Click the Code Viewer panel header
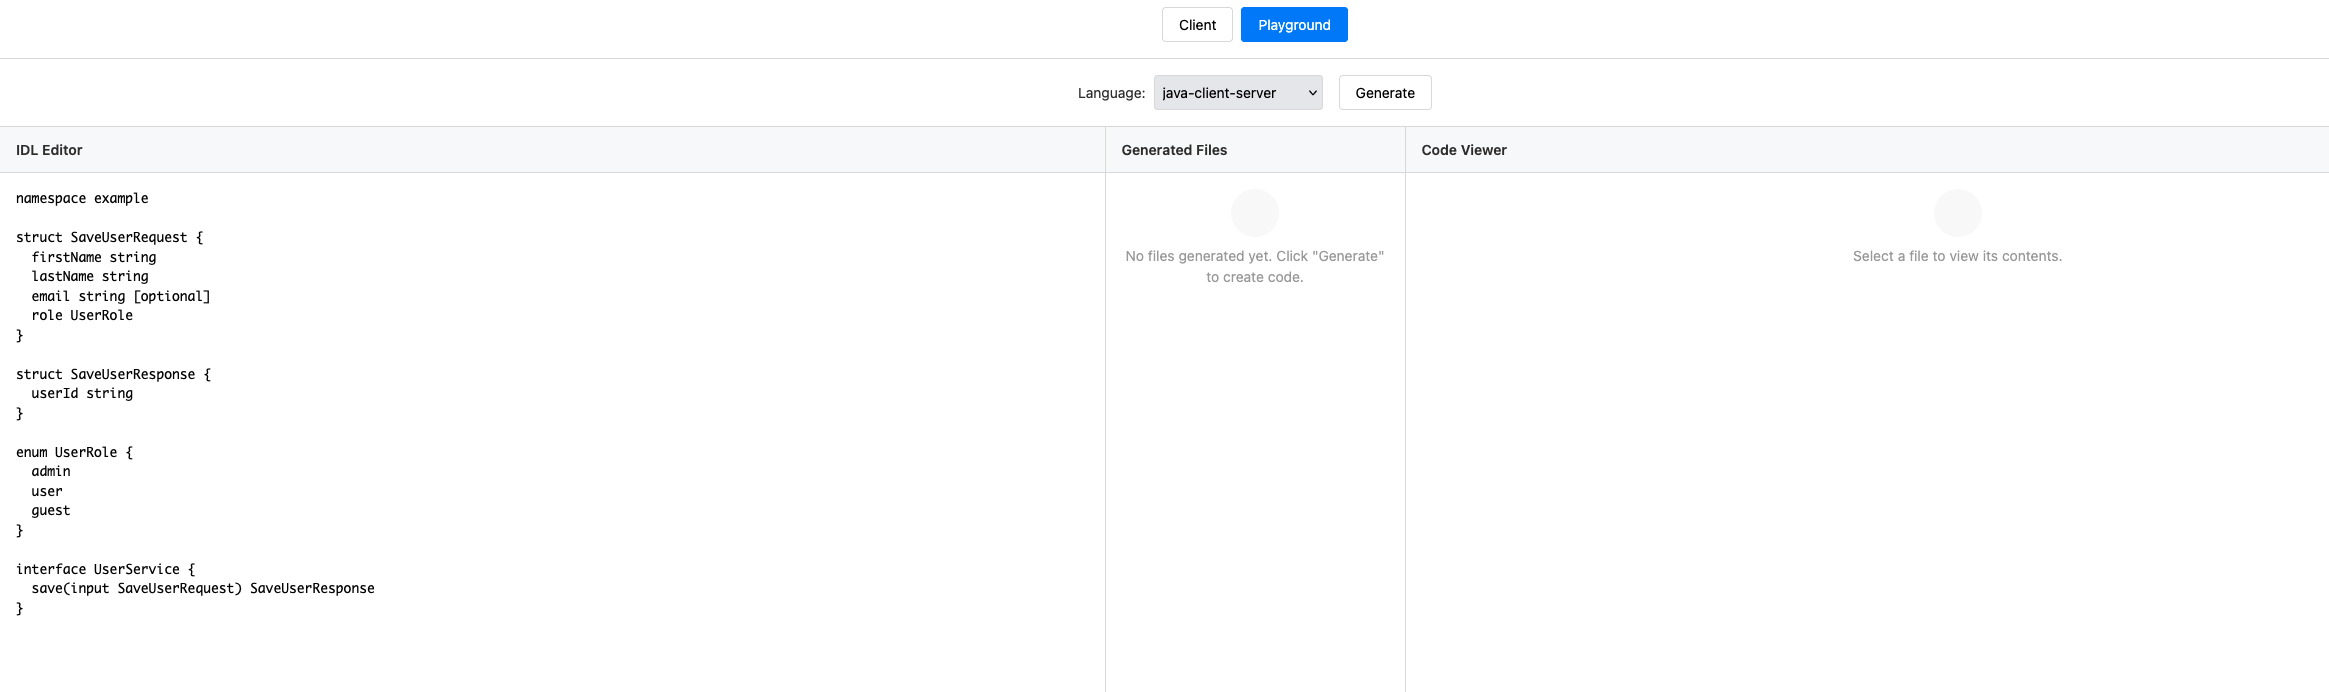Image resolution: width=2329 pixels, height=692 pixels. pos(1464,150)
